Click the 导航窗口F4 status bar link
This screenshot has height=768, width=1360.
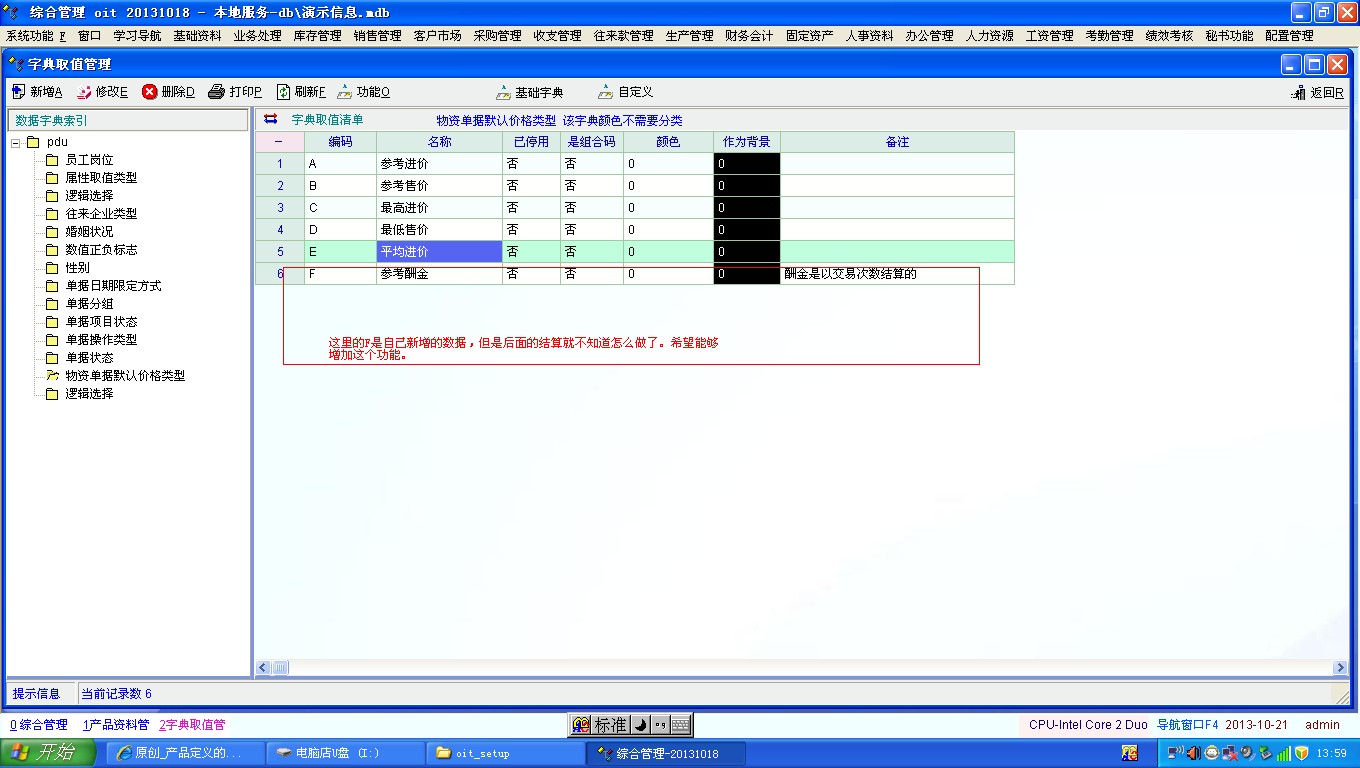coord(1187,725)
